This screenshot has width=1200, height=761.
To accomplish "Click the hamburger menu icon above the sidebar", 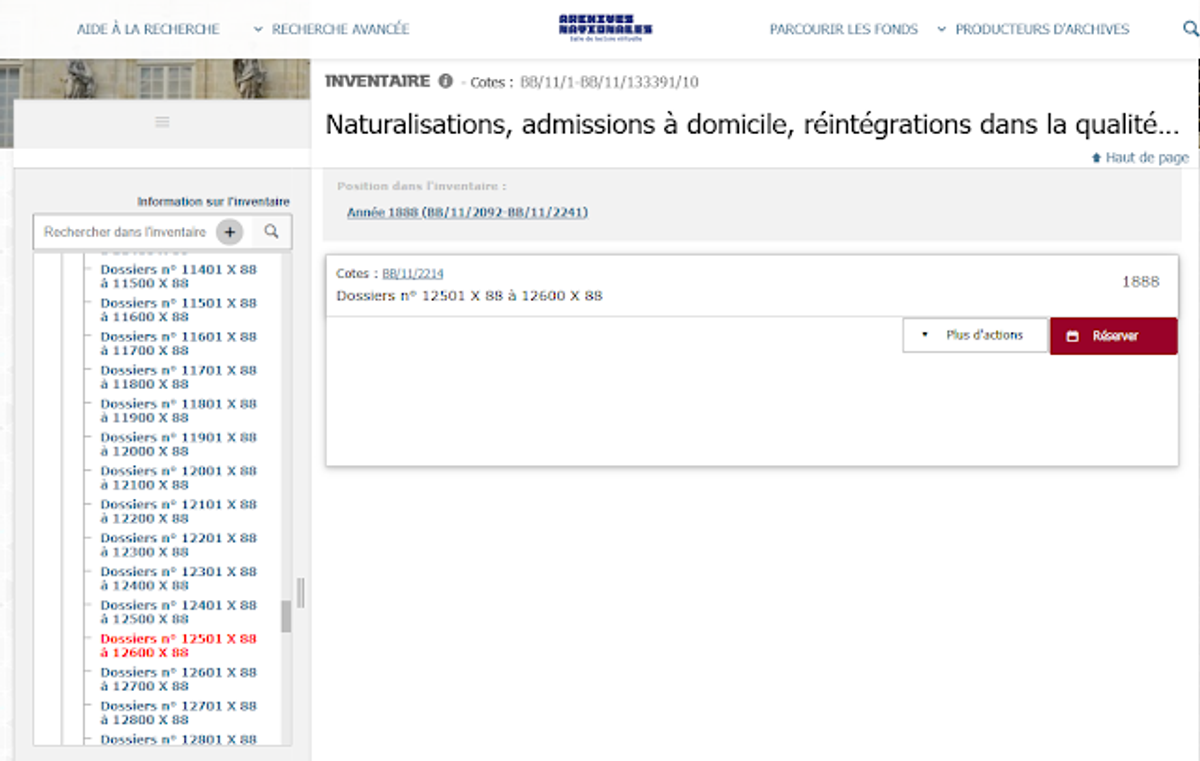I will pyautogui.click(x=162, y=122).
